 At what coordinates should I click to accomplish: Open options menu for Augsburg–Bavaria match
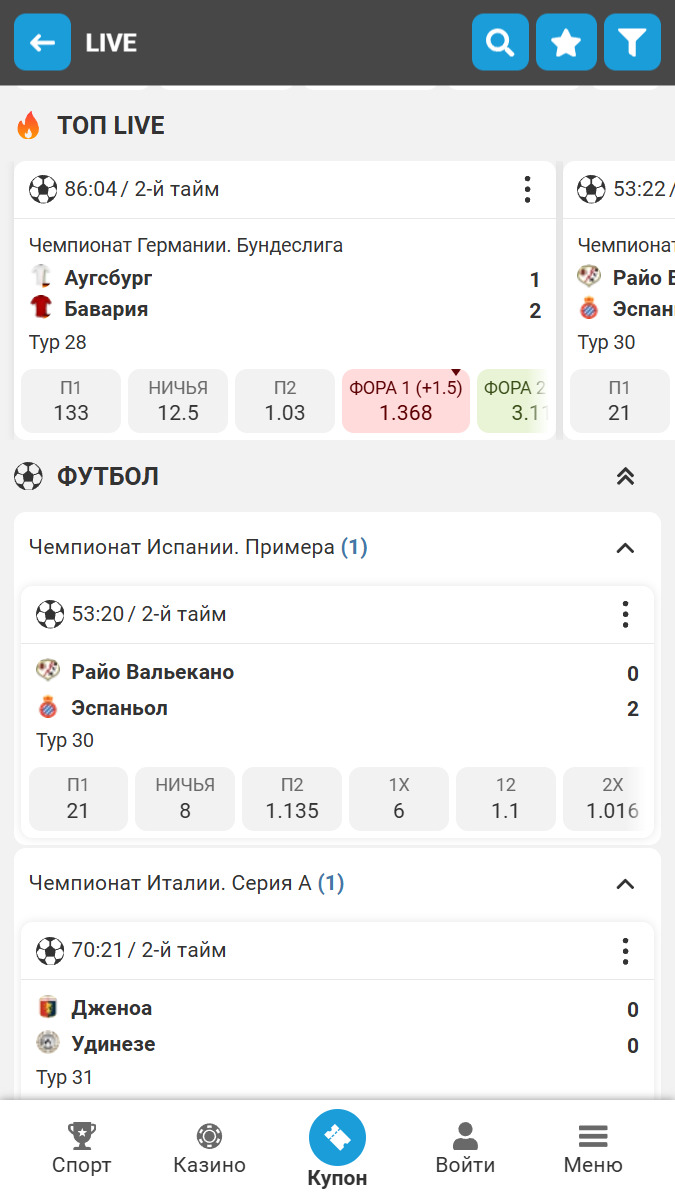[527, 189]
